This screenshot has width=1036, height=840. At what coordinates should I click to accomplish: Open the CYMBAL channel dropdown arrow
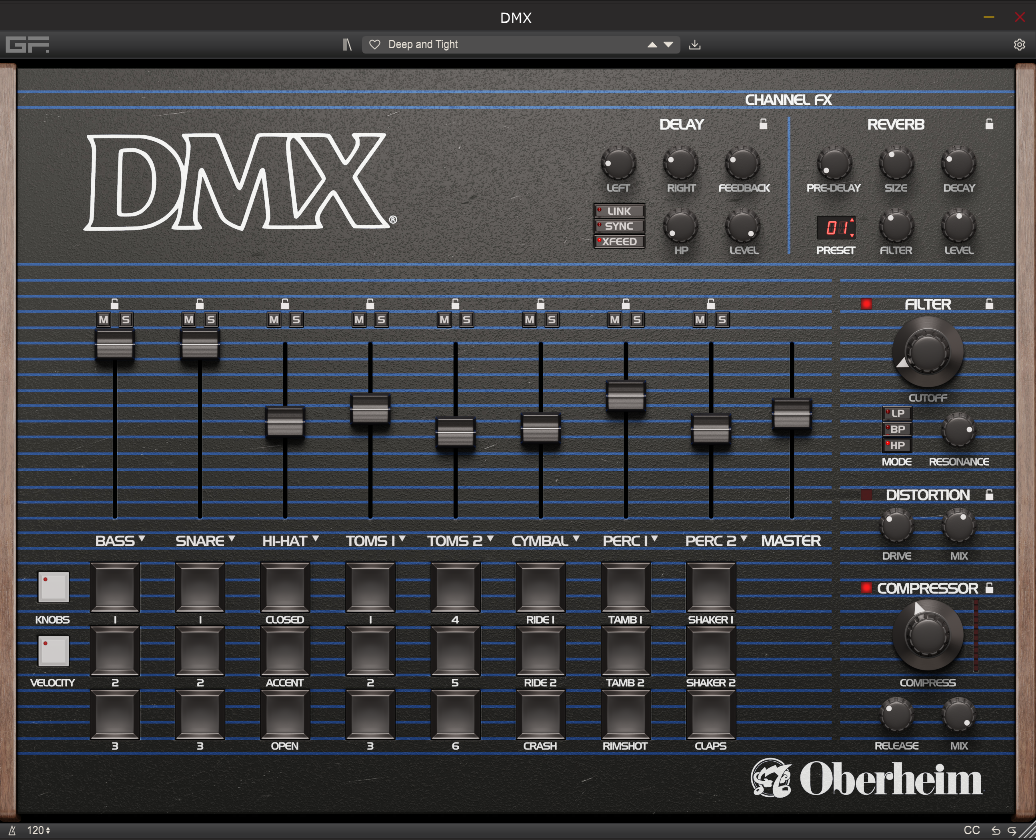point(576,539)
